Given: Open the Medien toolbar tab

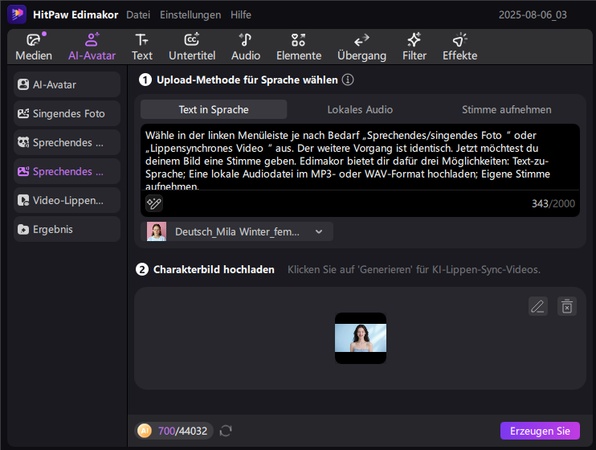Looking at the screenshot, I should [34, 47].
